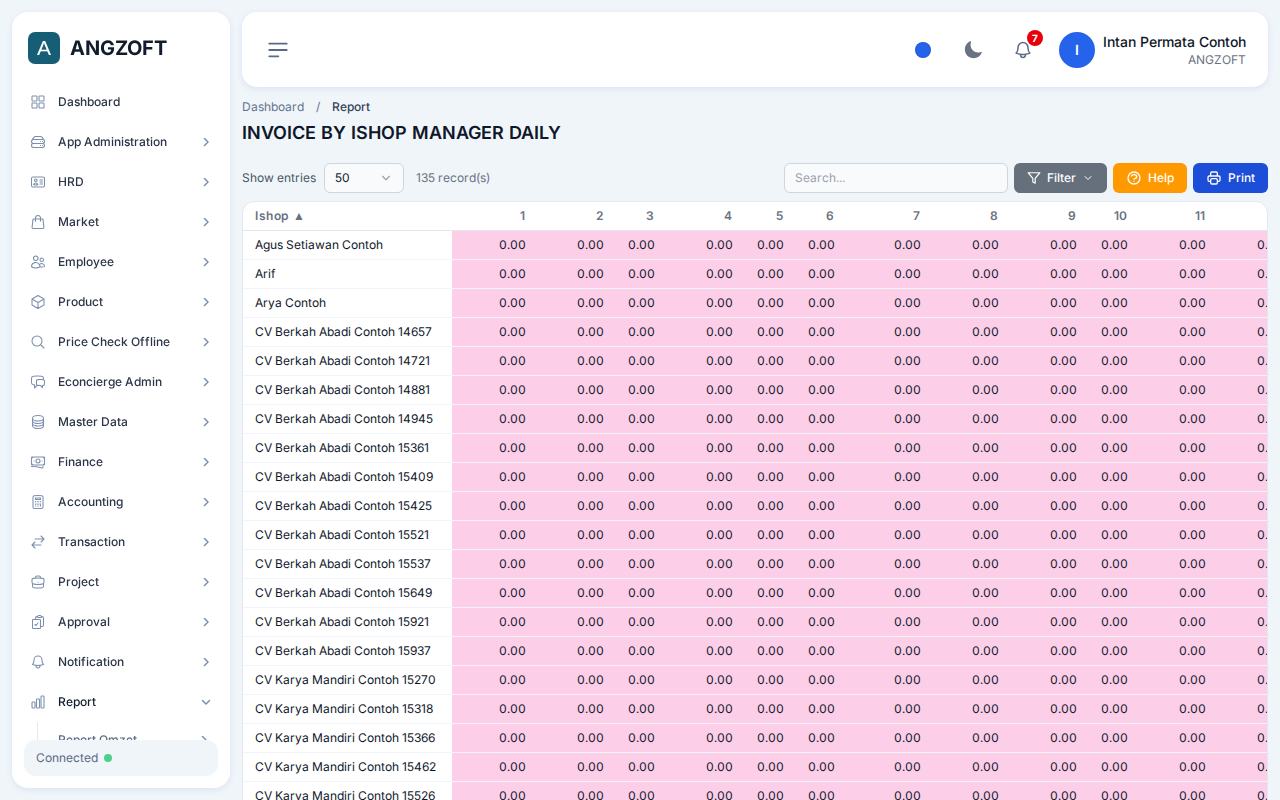Click the Employee people icon

click(38, 262)
